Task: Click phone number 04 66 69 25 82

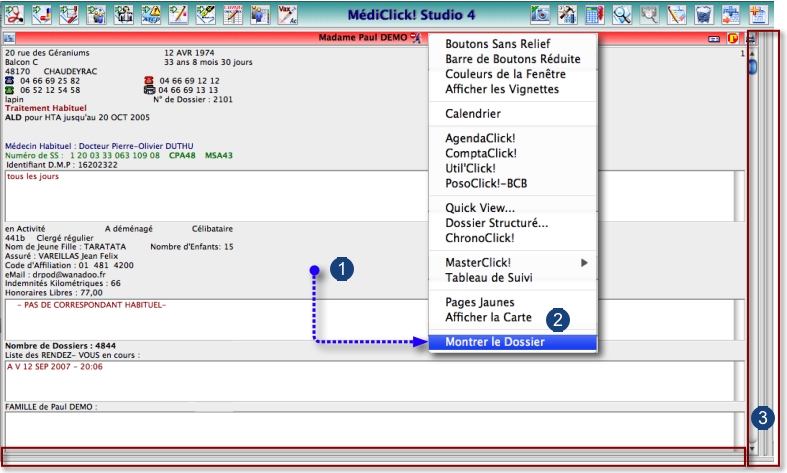Action: click(x=50, y=81)
